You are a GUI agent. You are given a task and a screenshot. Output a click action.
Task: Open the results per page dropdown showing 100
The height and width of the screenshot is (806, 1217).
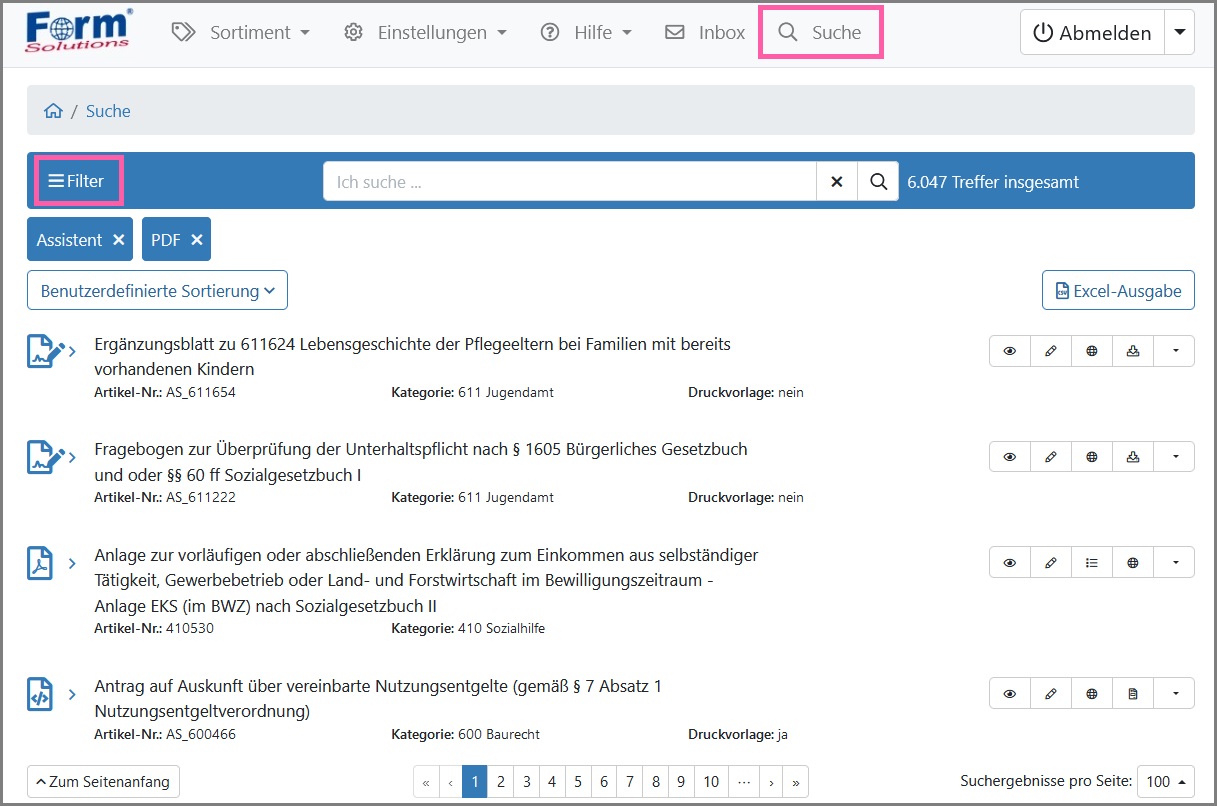click(1165, 781)
